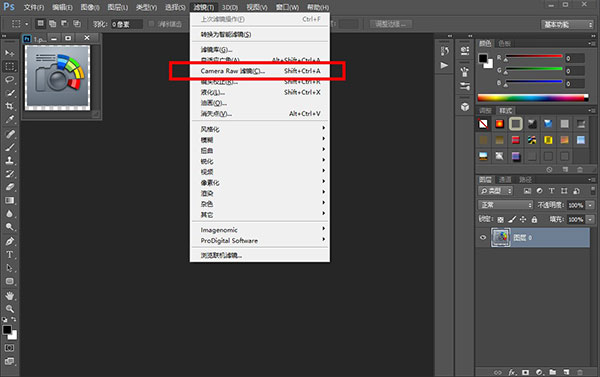
Task: Open the fill 100% dropdown arrow
Action: point(590,220)
